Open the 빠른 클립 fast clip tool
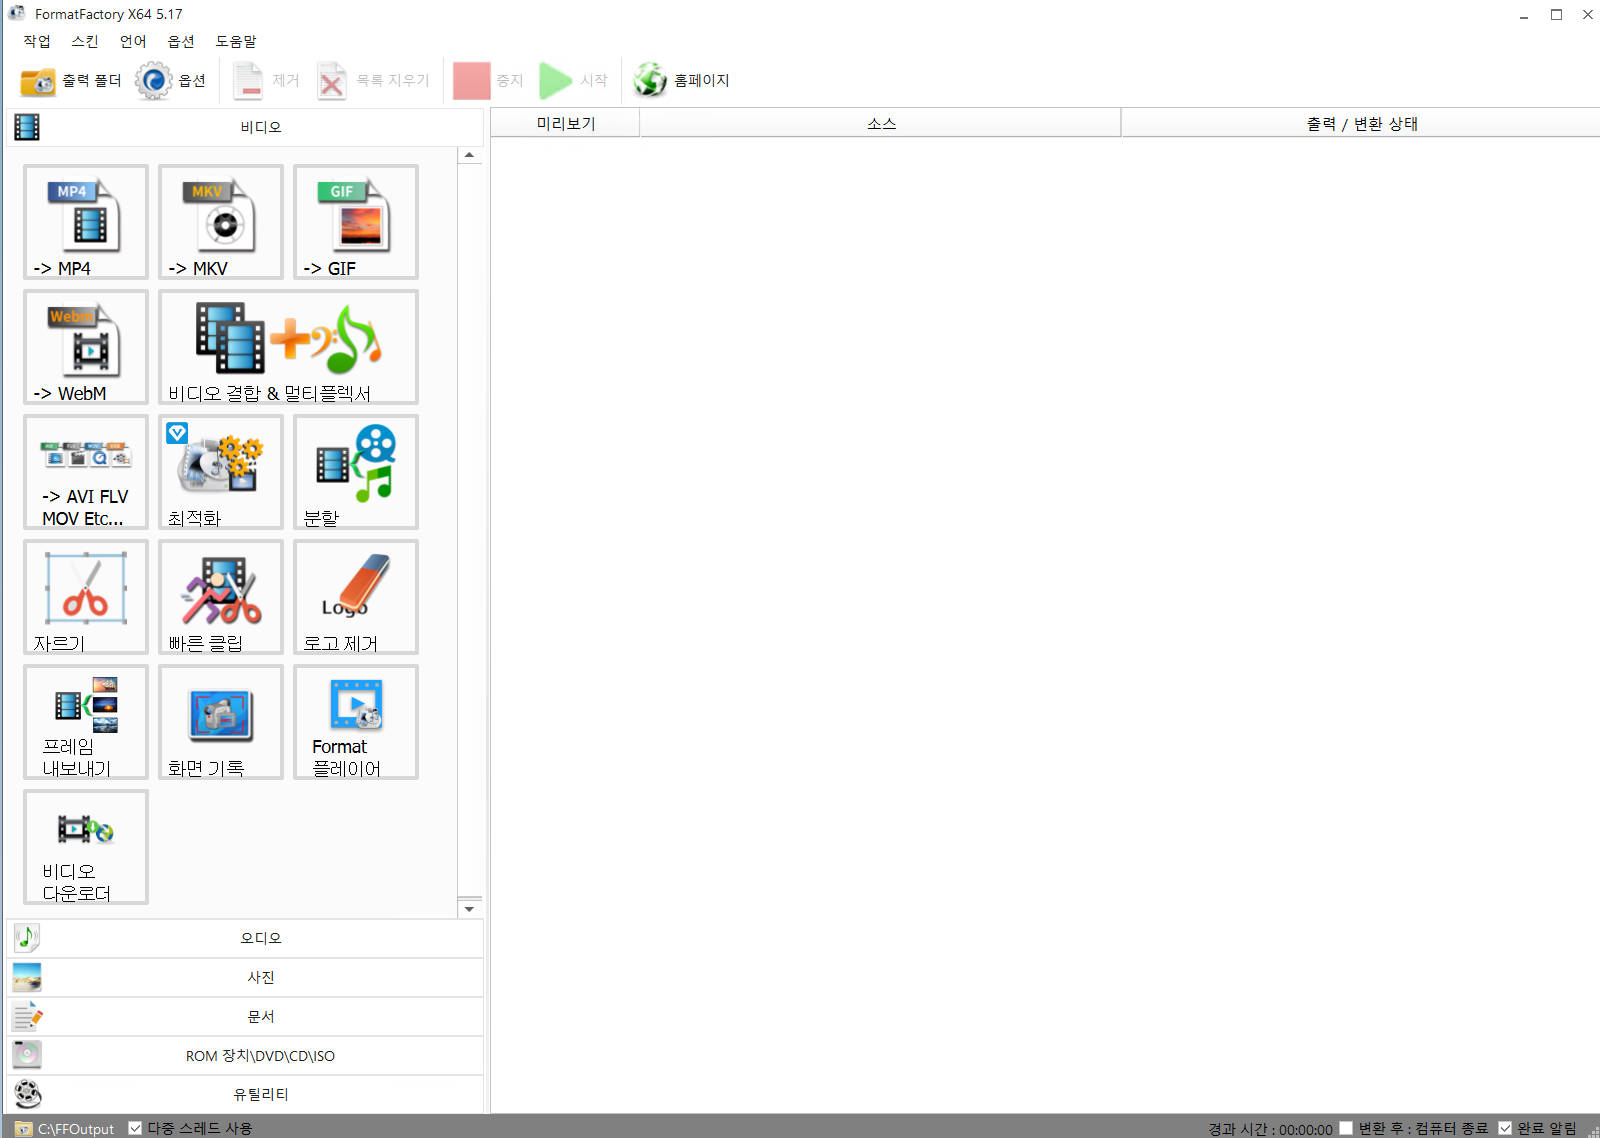The width and height of the screenshot is (1600, 1138). (x=221, y=597)
